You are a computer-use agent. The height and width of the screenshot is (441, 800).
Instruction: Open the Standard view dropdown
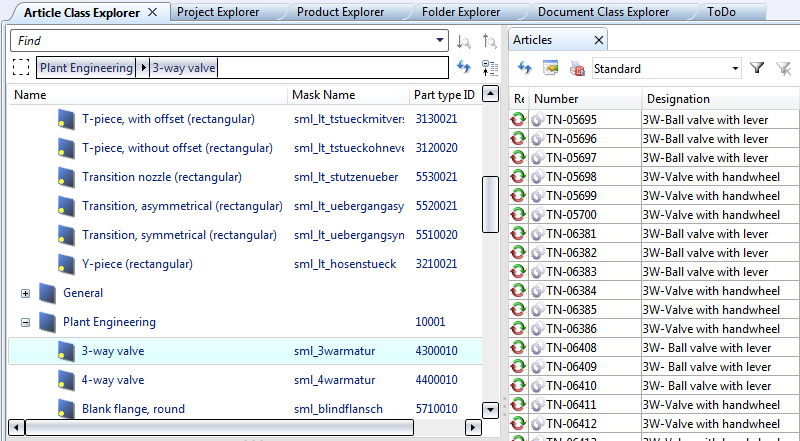point(735,69)
